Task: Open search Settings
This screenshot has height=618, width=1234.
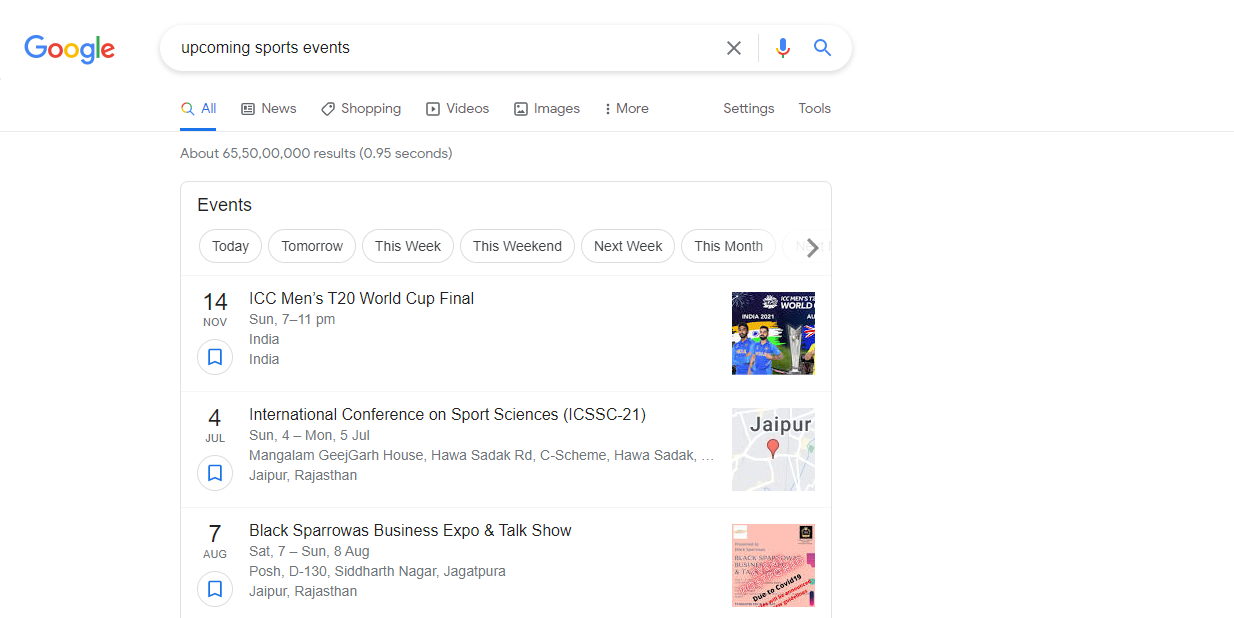Action: pyautogui.click(x=749, y=108)
